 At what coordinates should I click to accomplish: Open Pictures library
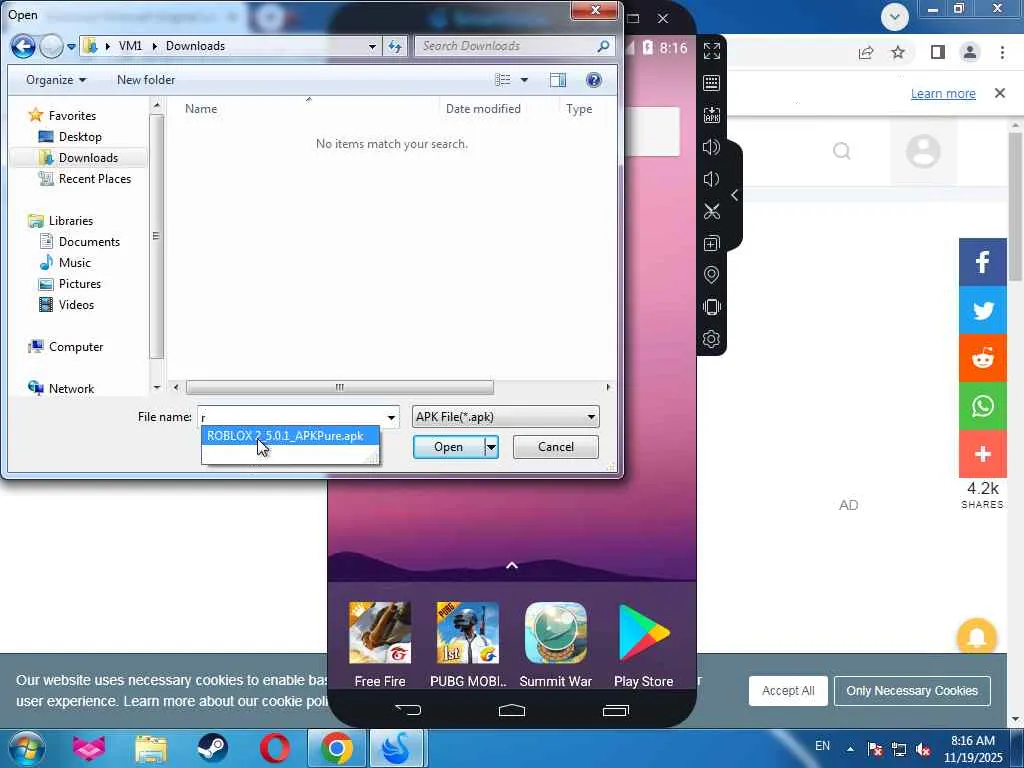pos(80,283)
